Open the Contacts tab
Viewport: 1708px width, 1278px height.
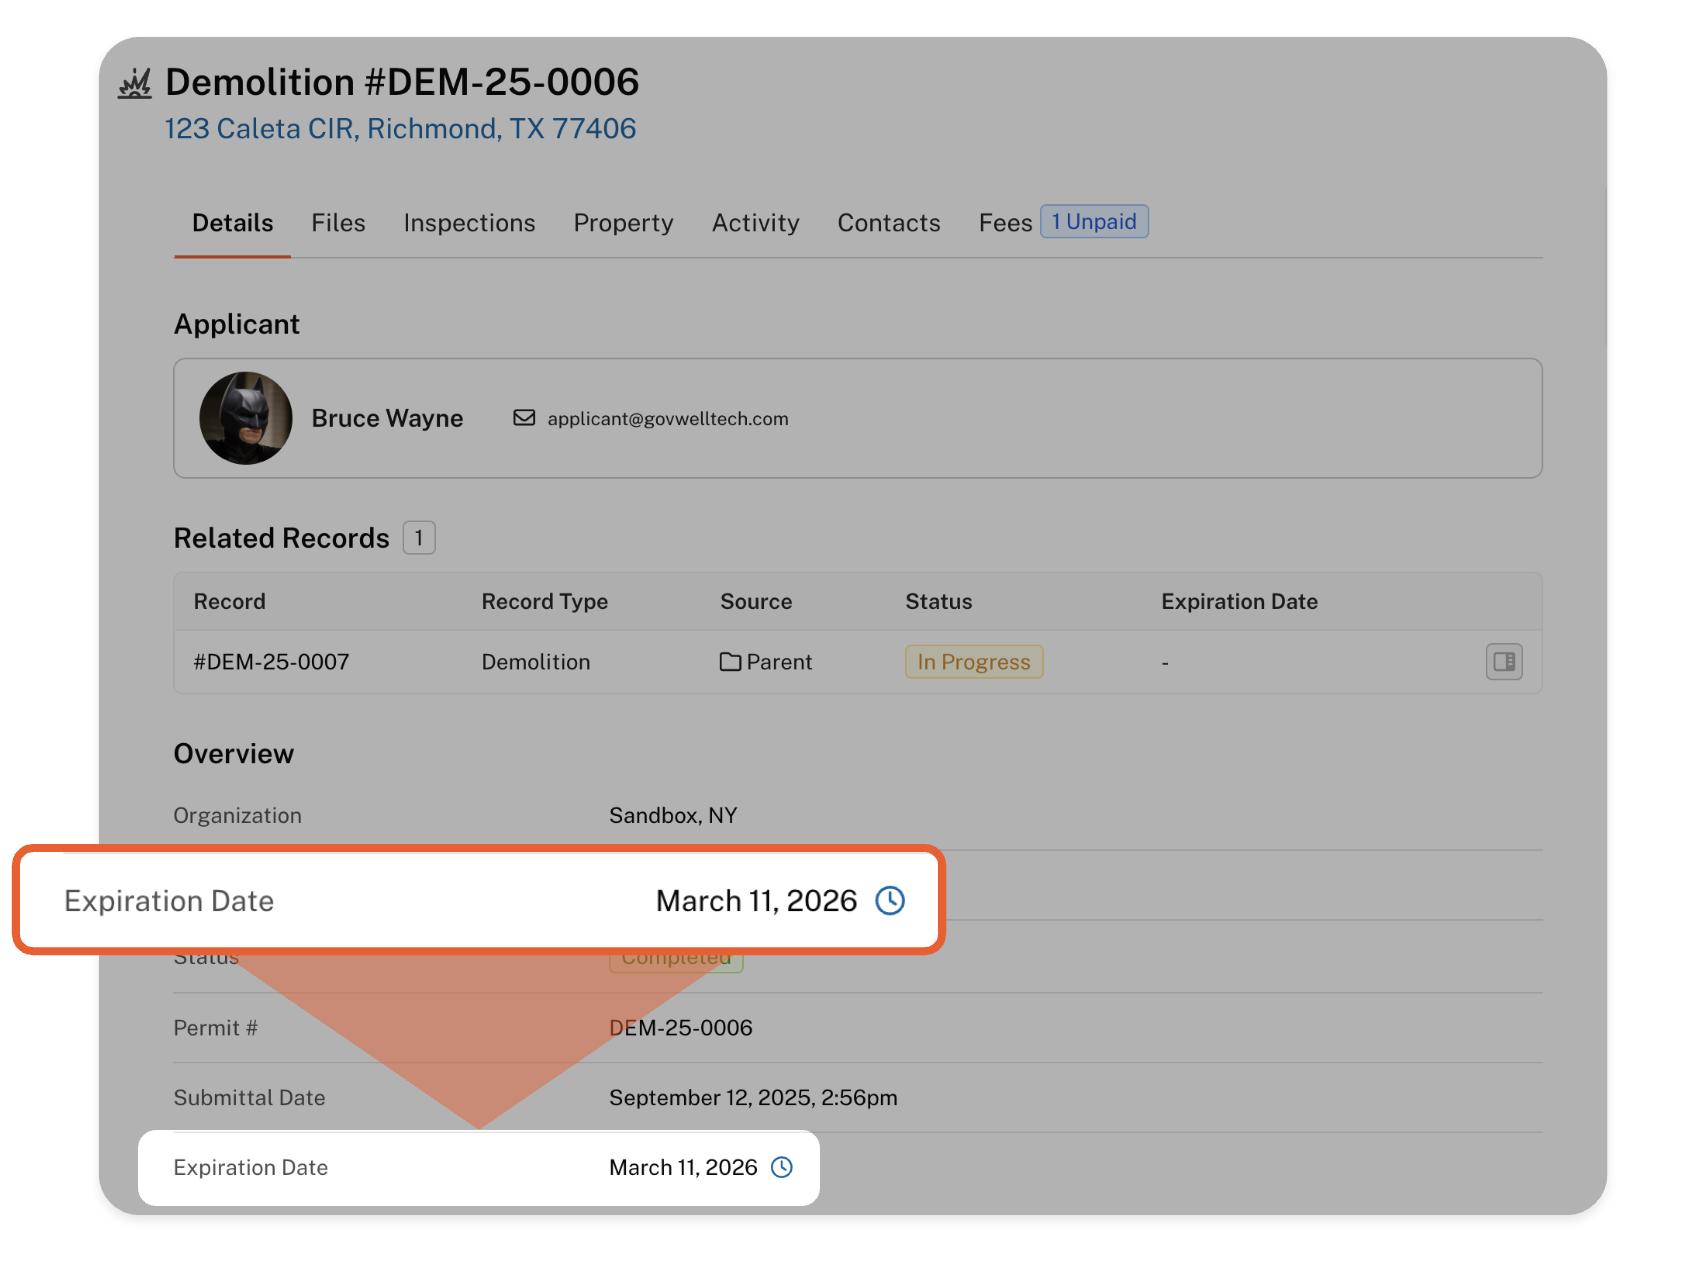pyautogui.click(x=888, y=223)
